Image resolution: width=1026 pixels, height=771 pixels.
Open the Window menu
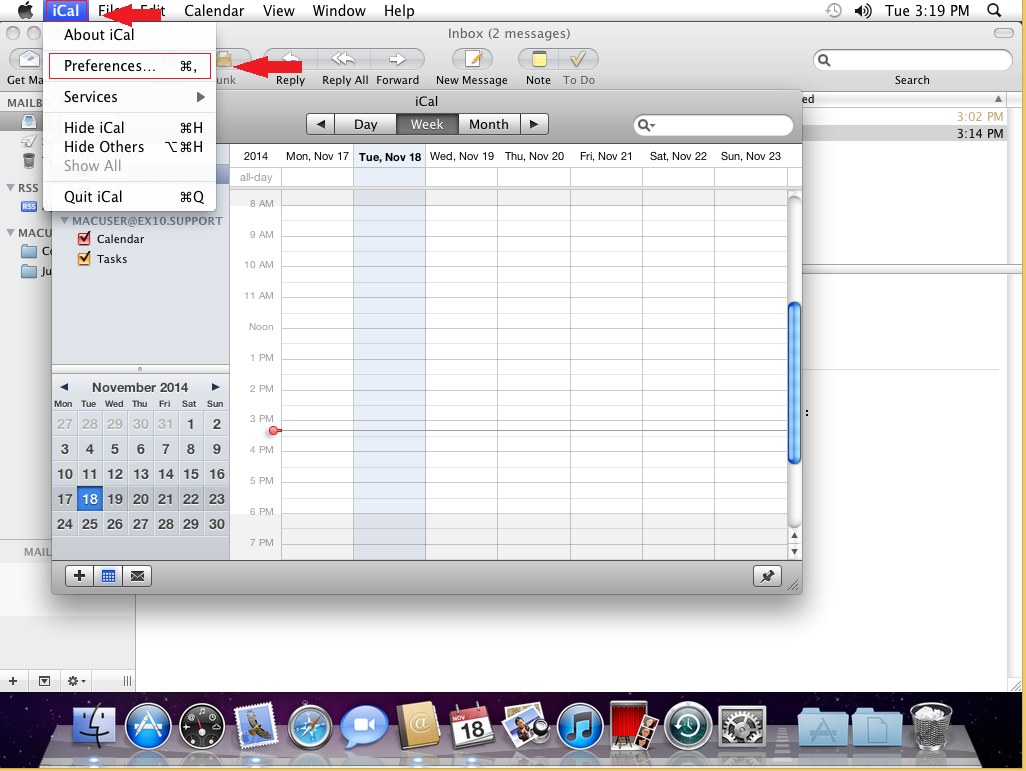click(x=339, y=11)
